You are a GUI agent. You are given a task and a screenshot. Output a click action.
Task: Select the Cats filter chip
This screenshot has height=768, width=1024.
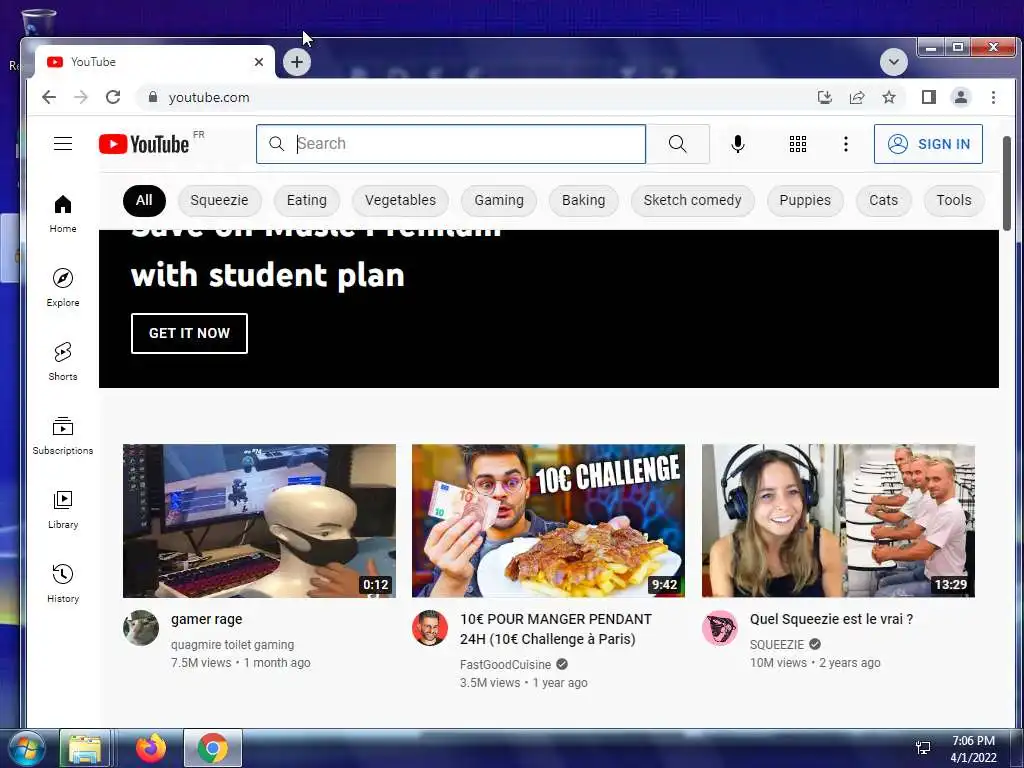click(884, 200)
